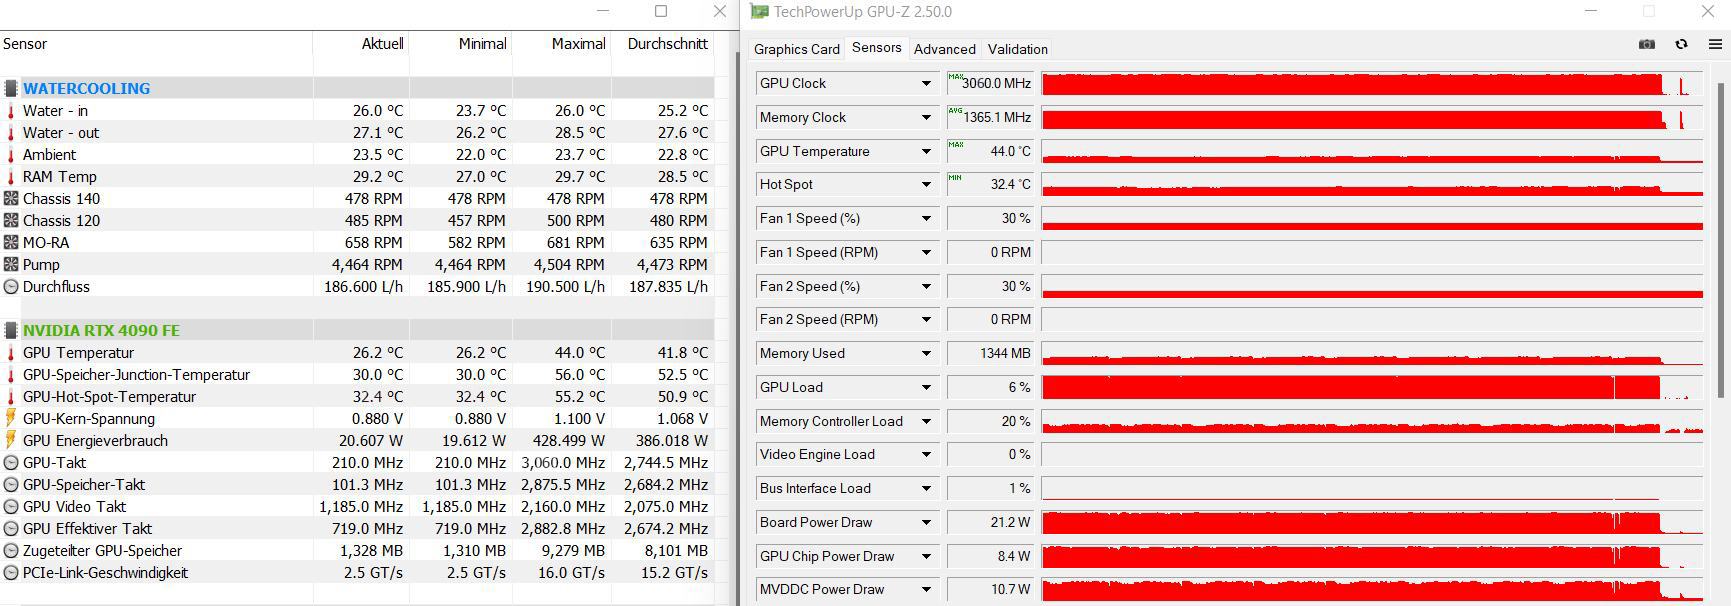Click the GPU-Z sensors vertical scrollbar
1731x606 pixels.
pos(1722,240)
